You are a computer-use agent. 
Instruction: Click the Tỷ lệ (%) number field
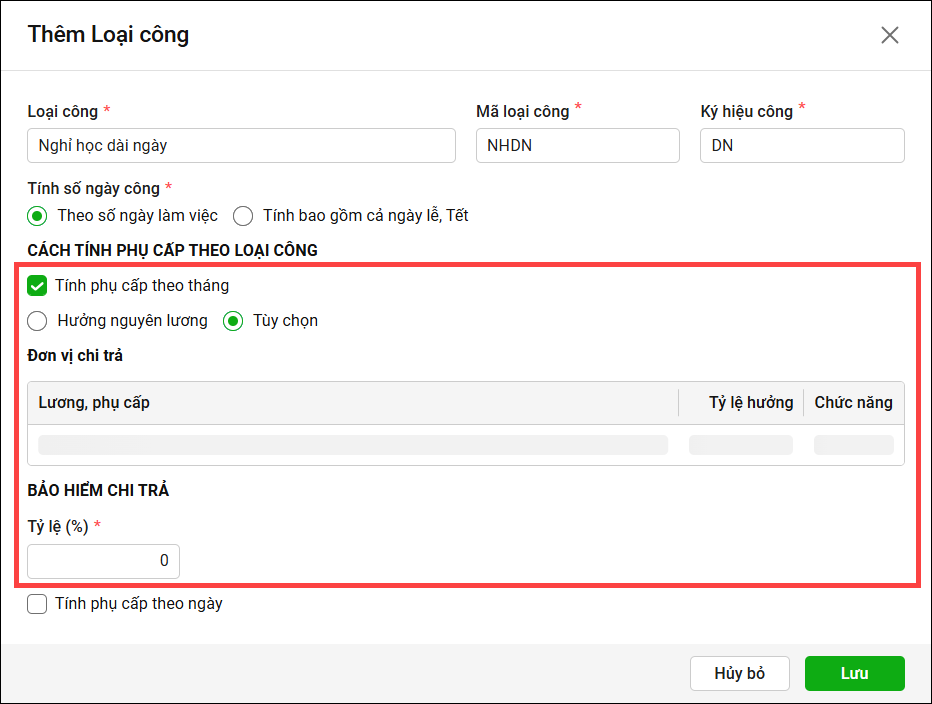(x=103, y=561)
